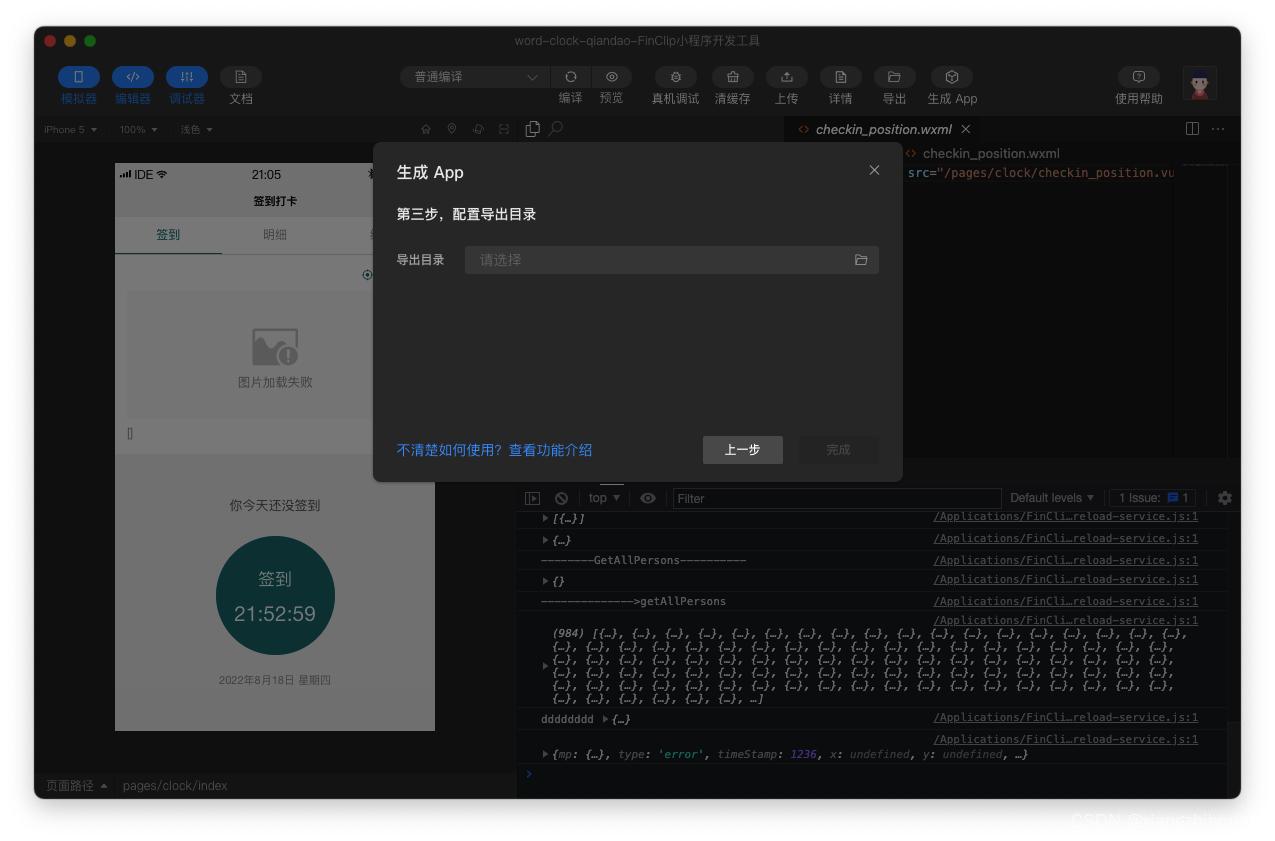Click the 导出目录 path selection field
Viewport: 1275px width, 841px height.
[x=660, y=260]
